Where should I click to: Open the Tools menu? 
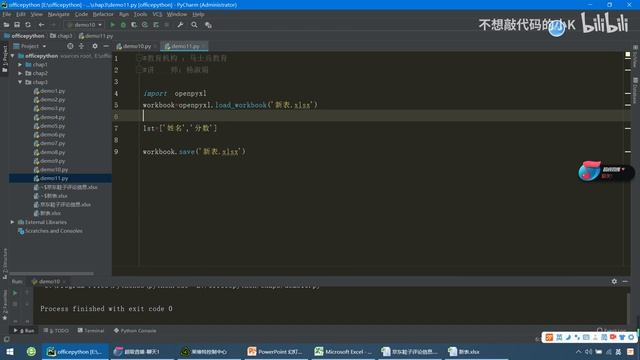140,14
